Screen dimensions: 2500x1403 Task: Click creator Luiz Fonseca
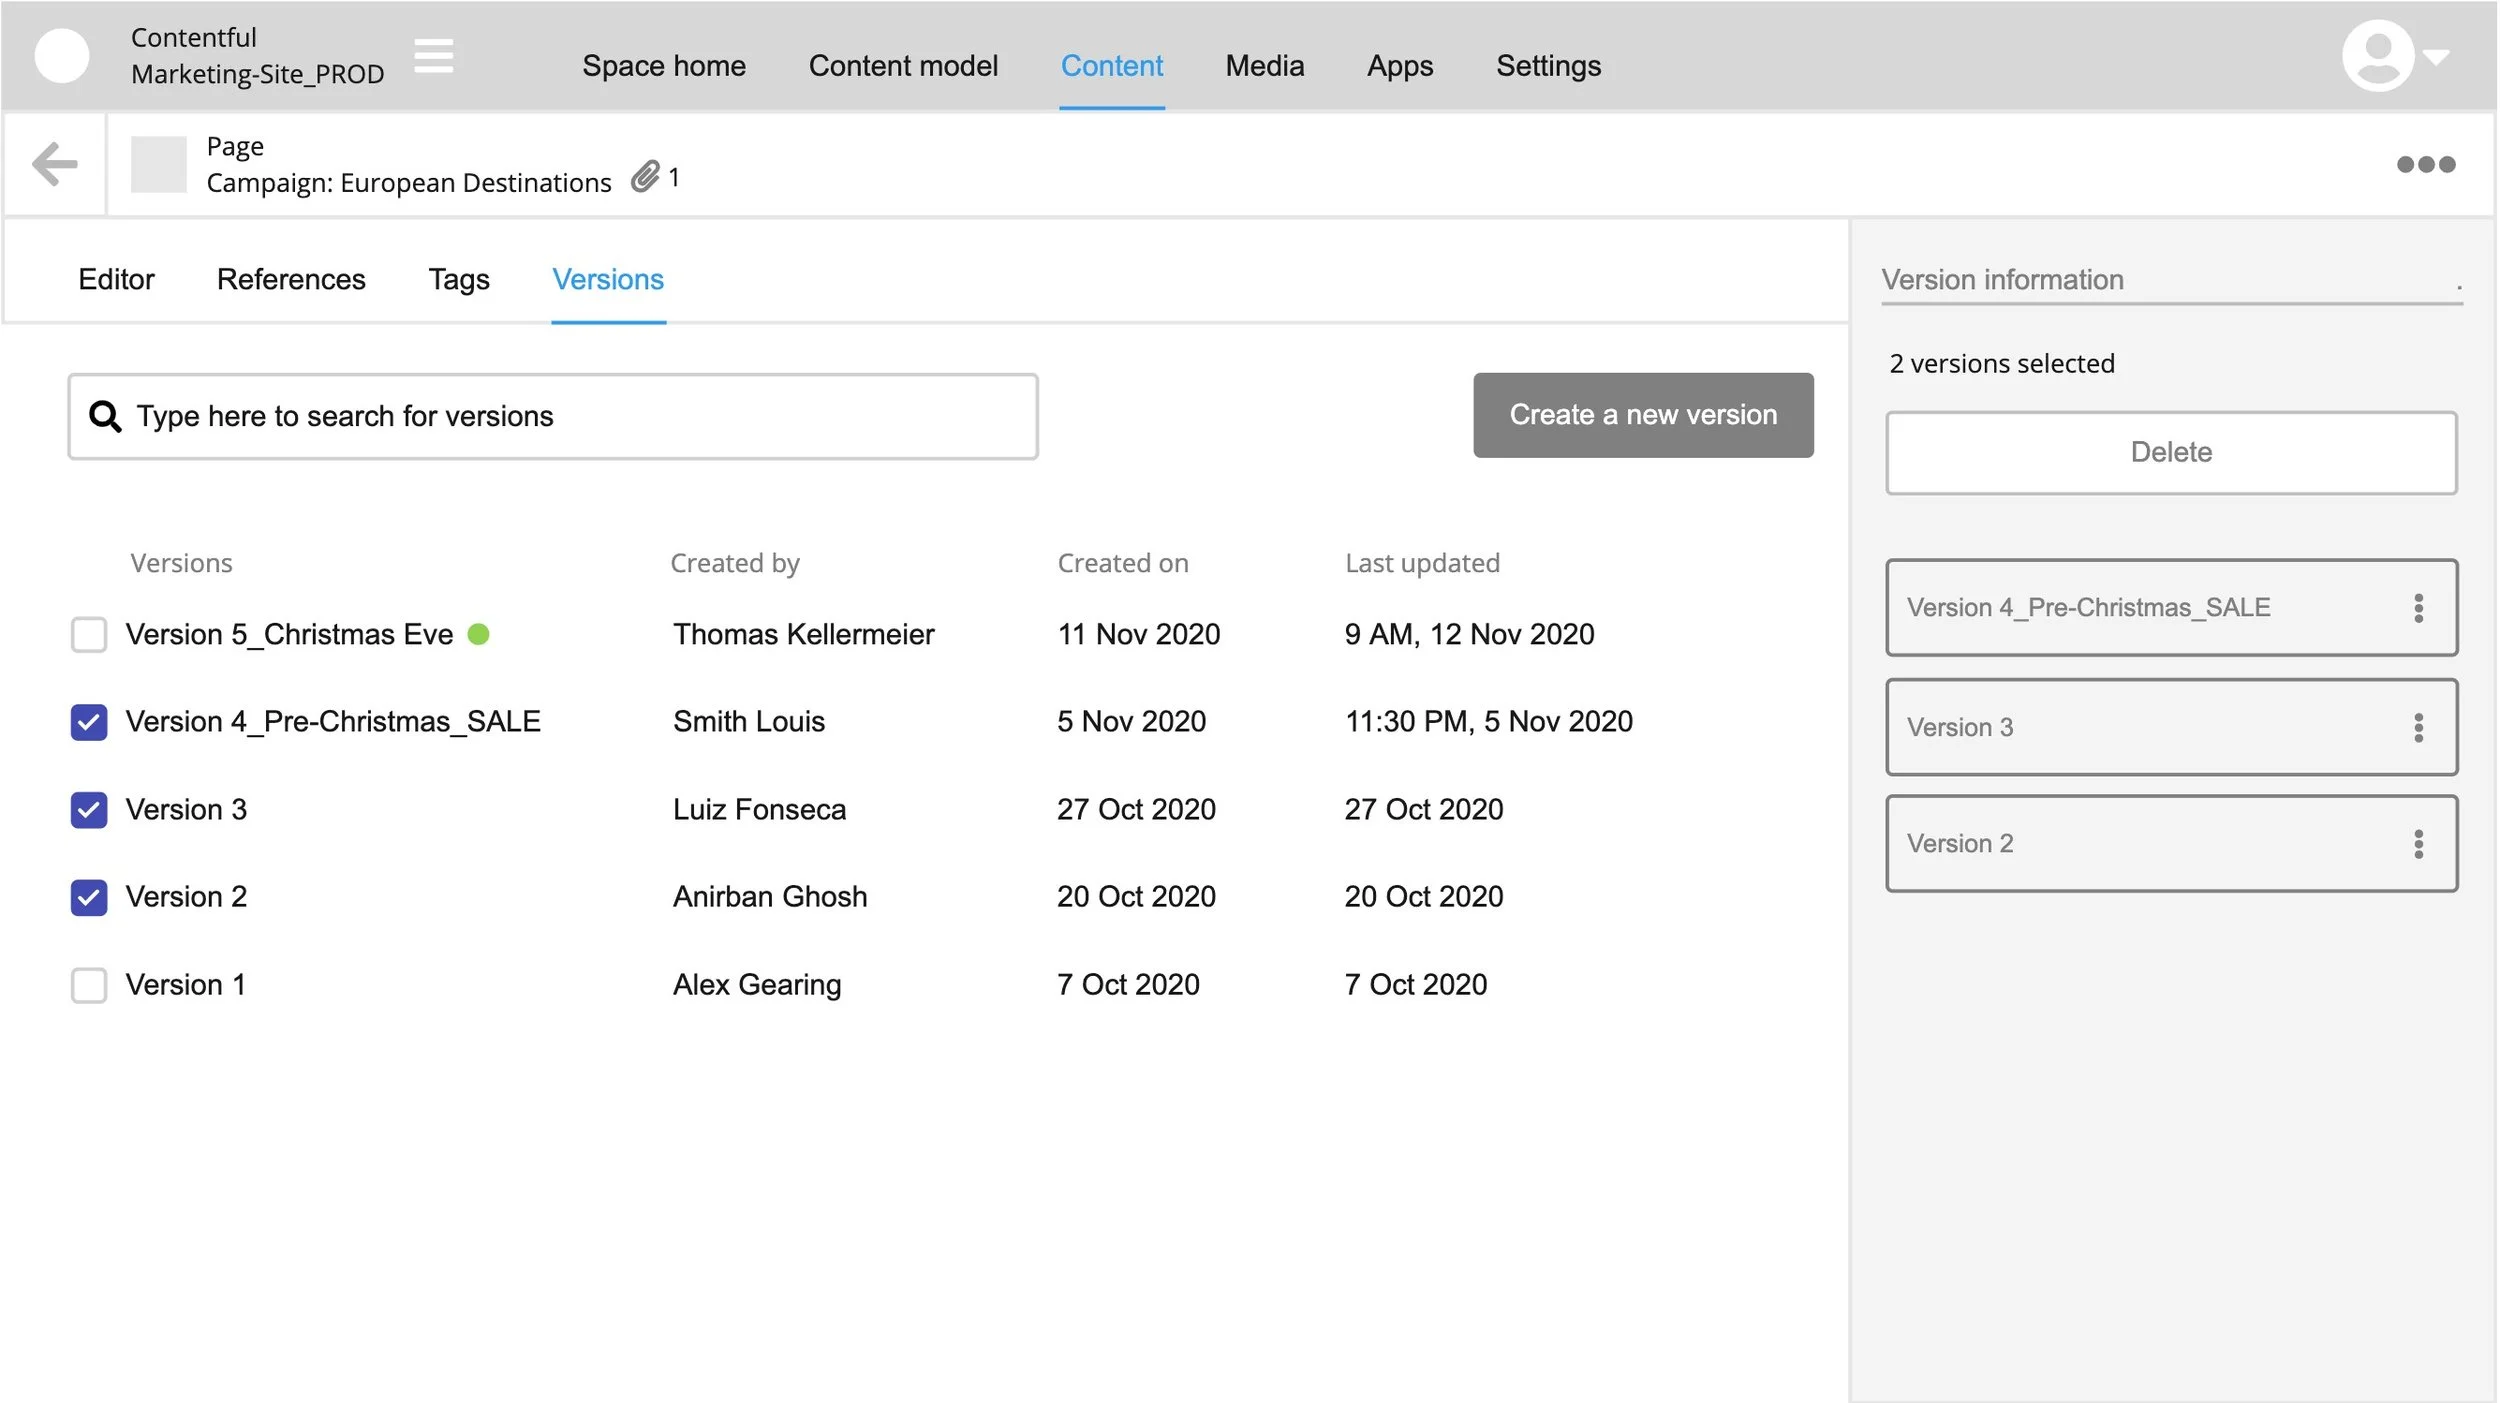[x=759, y=810]
